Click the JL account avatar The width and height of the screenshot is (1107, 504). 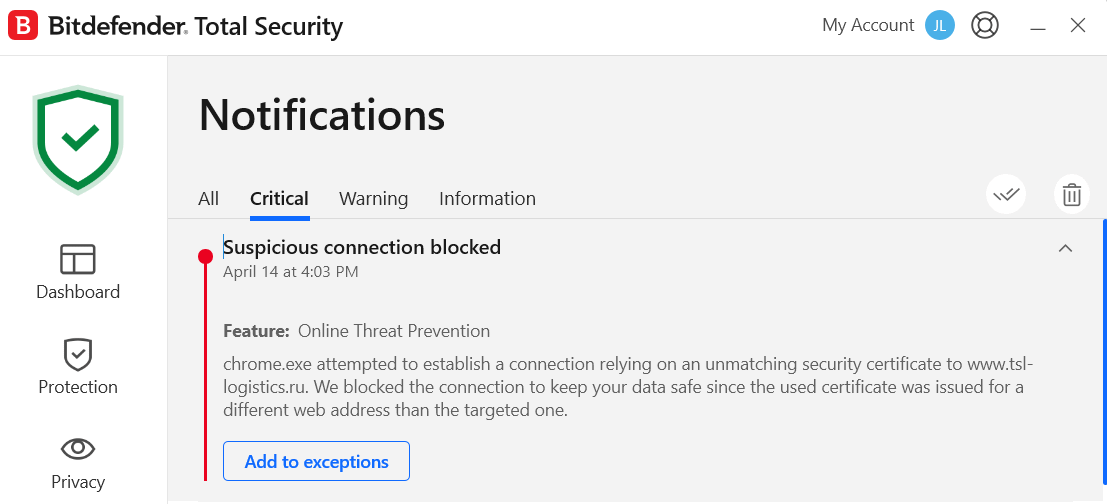(940, 25)
